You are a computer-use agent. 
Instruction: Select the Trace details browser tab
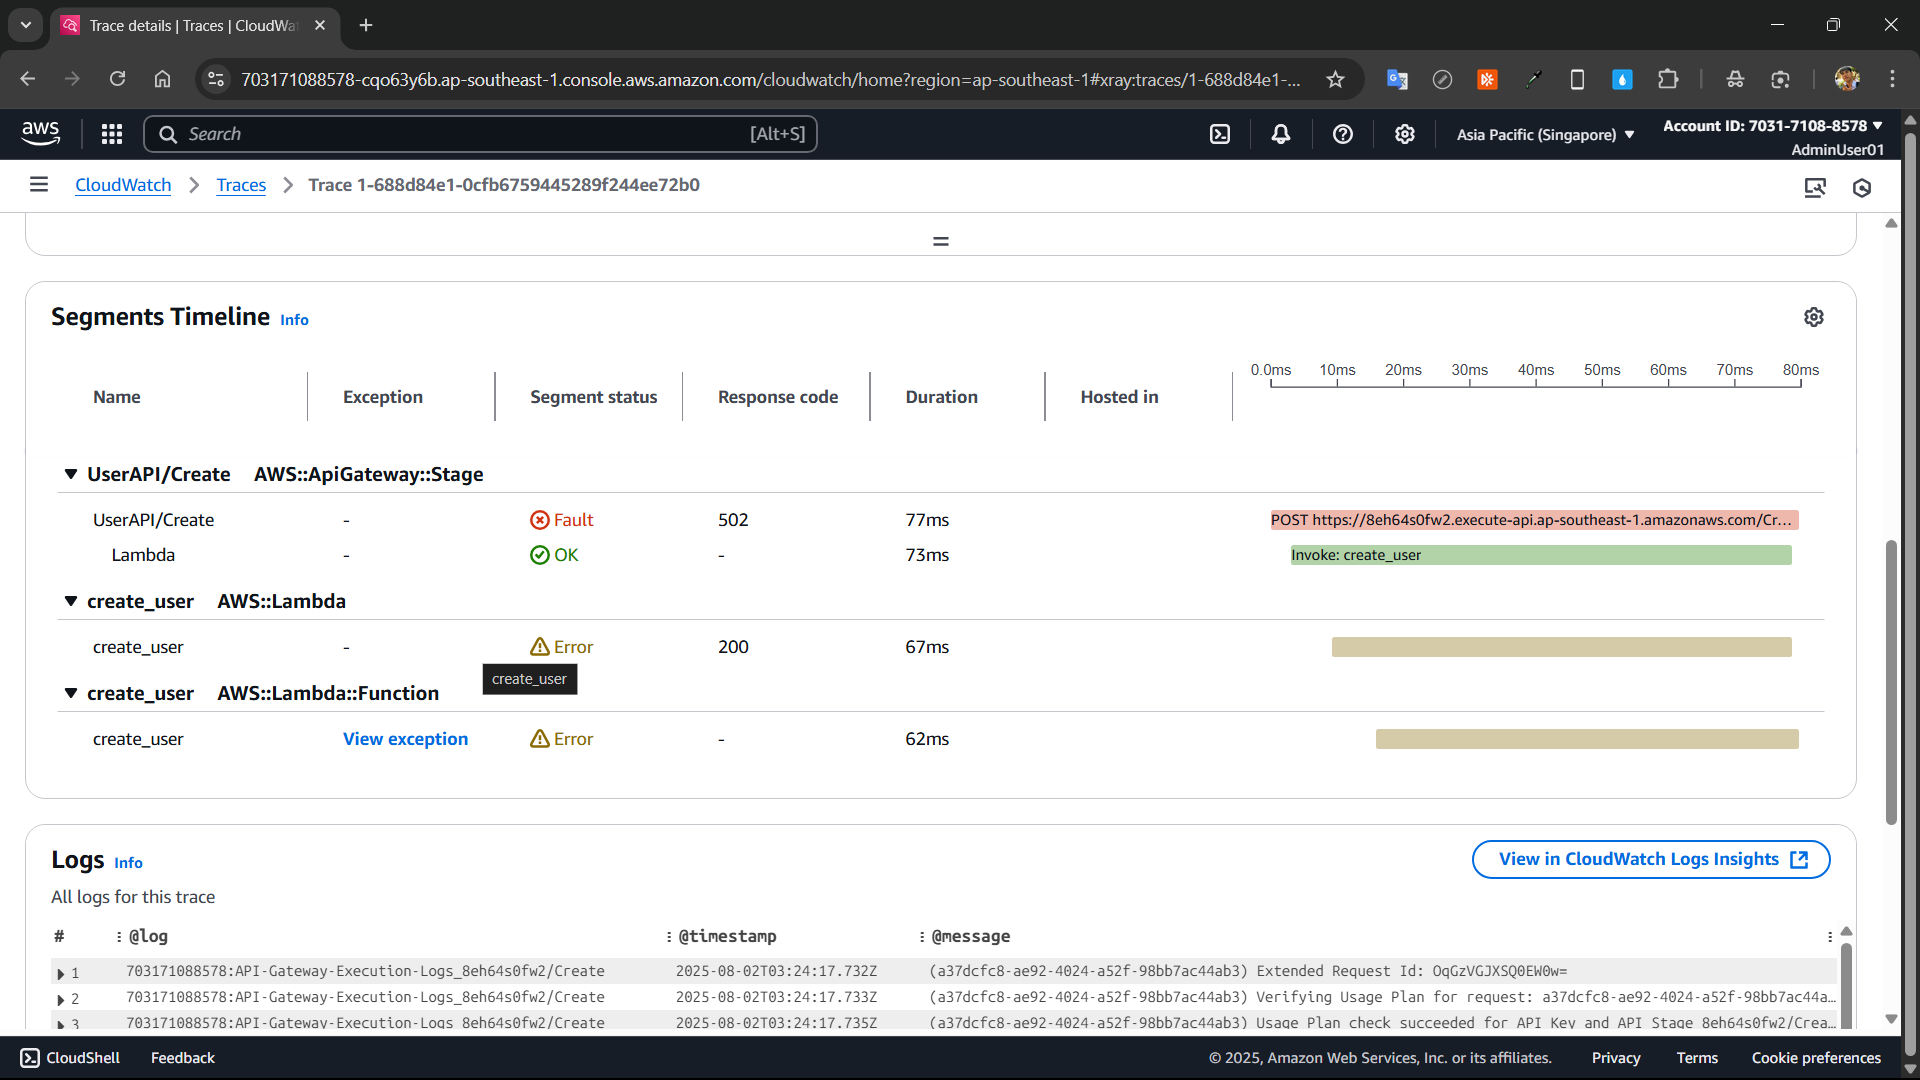pos(195,25)
